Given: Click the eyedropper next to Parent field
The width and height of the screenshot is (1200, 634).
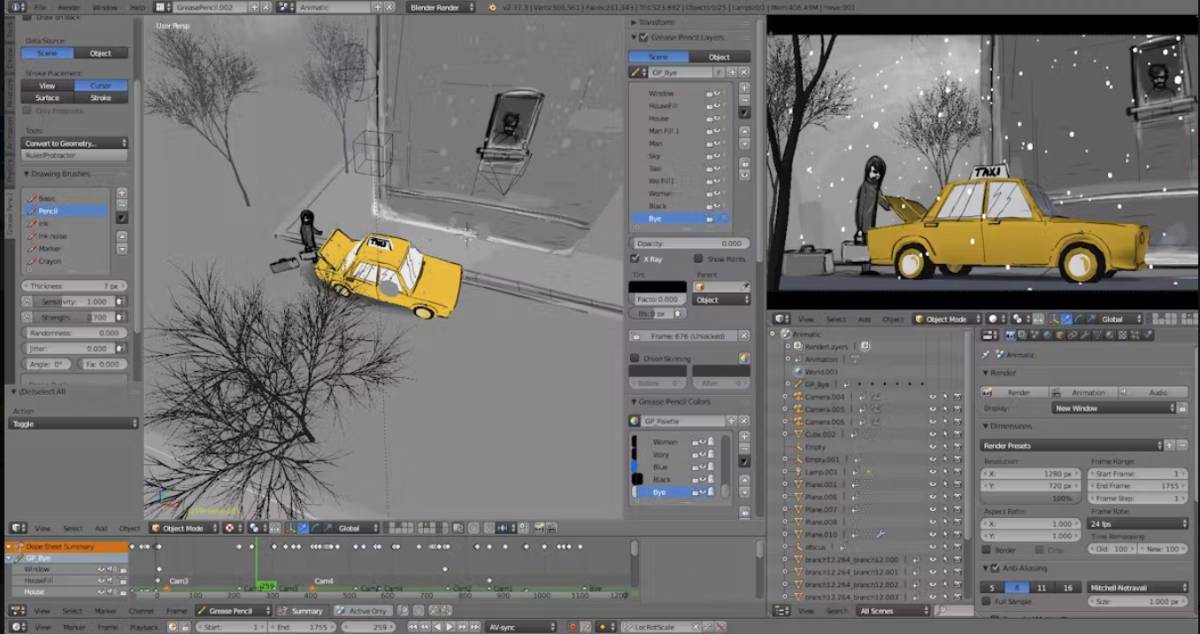Looking at the screenshot, I should click(x=746, y=287).
